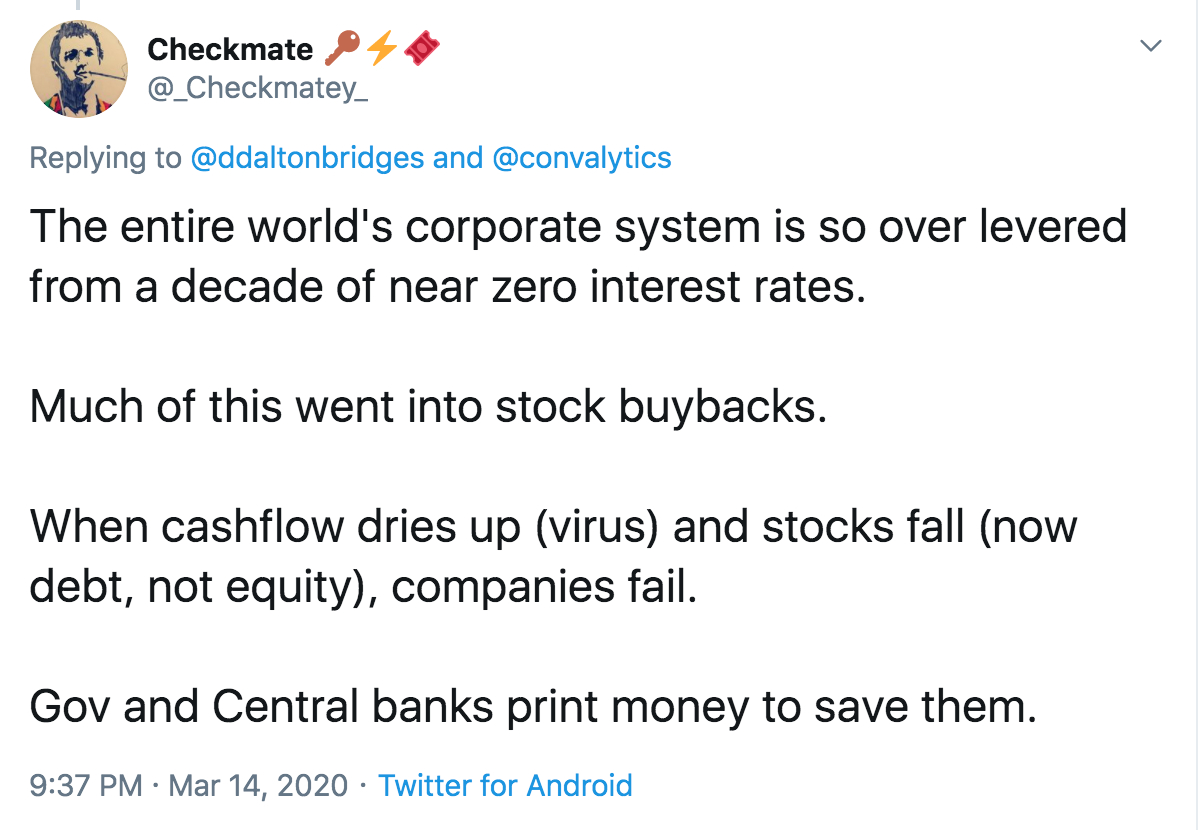
Task: Click the "Replying to" label
Action: 105,158
